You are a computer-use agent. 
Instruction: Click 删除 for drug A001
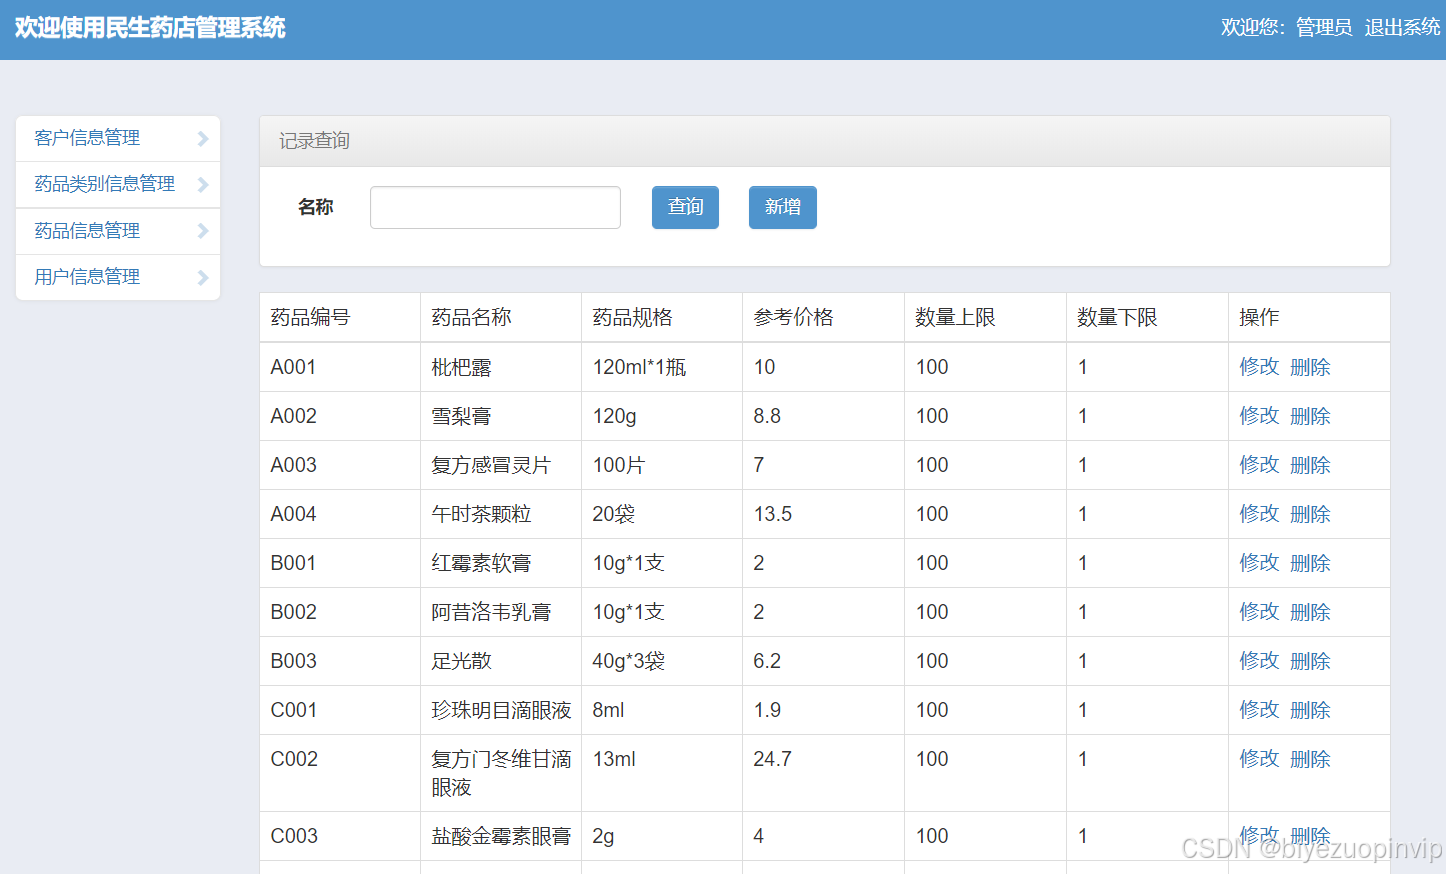(x=1310, y=367)
